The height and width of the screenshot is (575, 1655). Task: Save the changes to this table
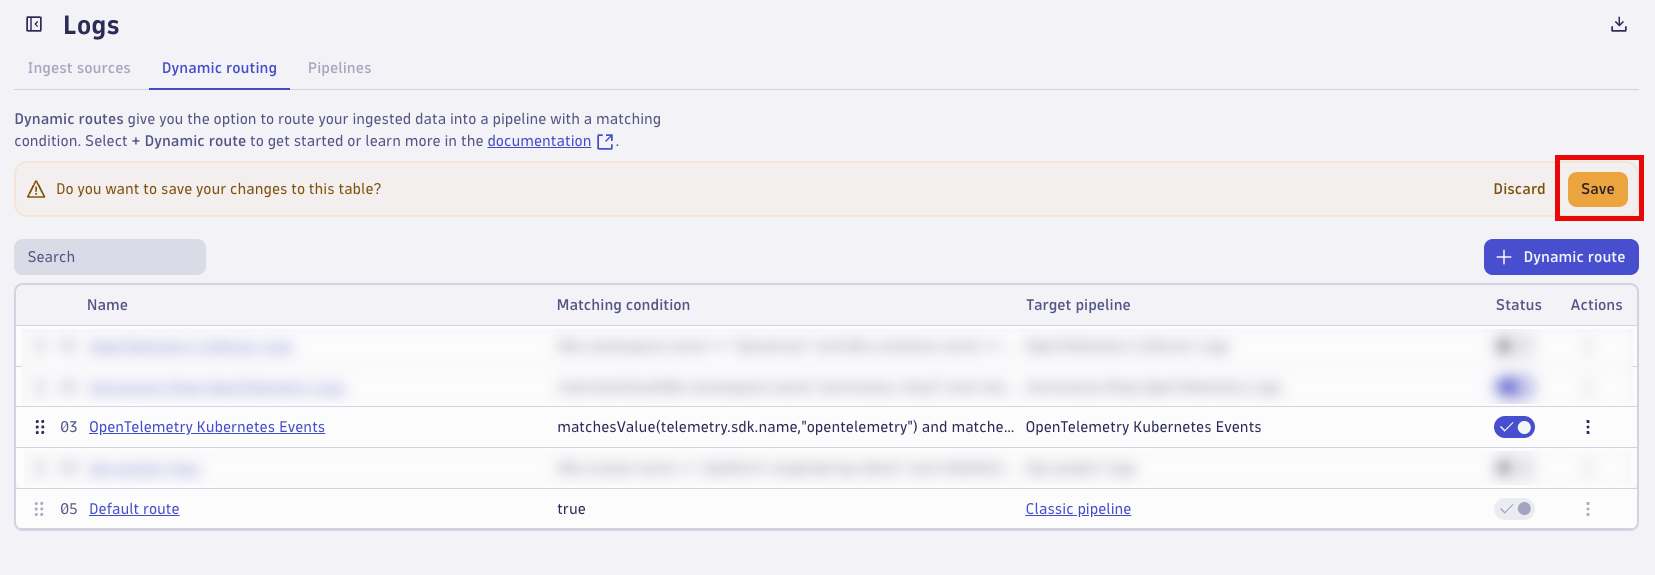click(1597, 189)
